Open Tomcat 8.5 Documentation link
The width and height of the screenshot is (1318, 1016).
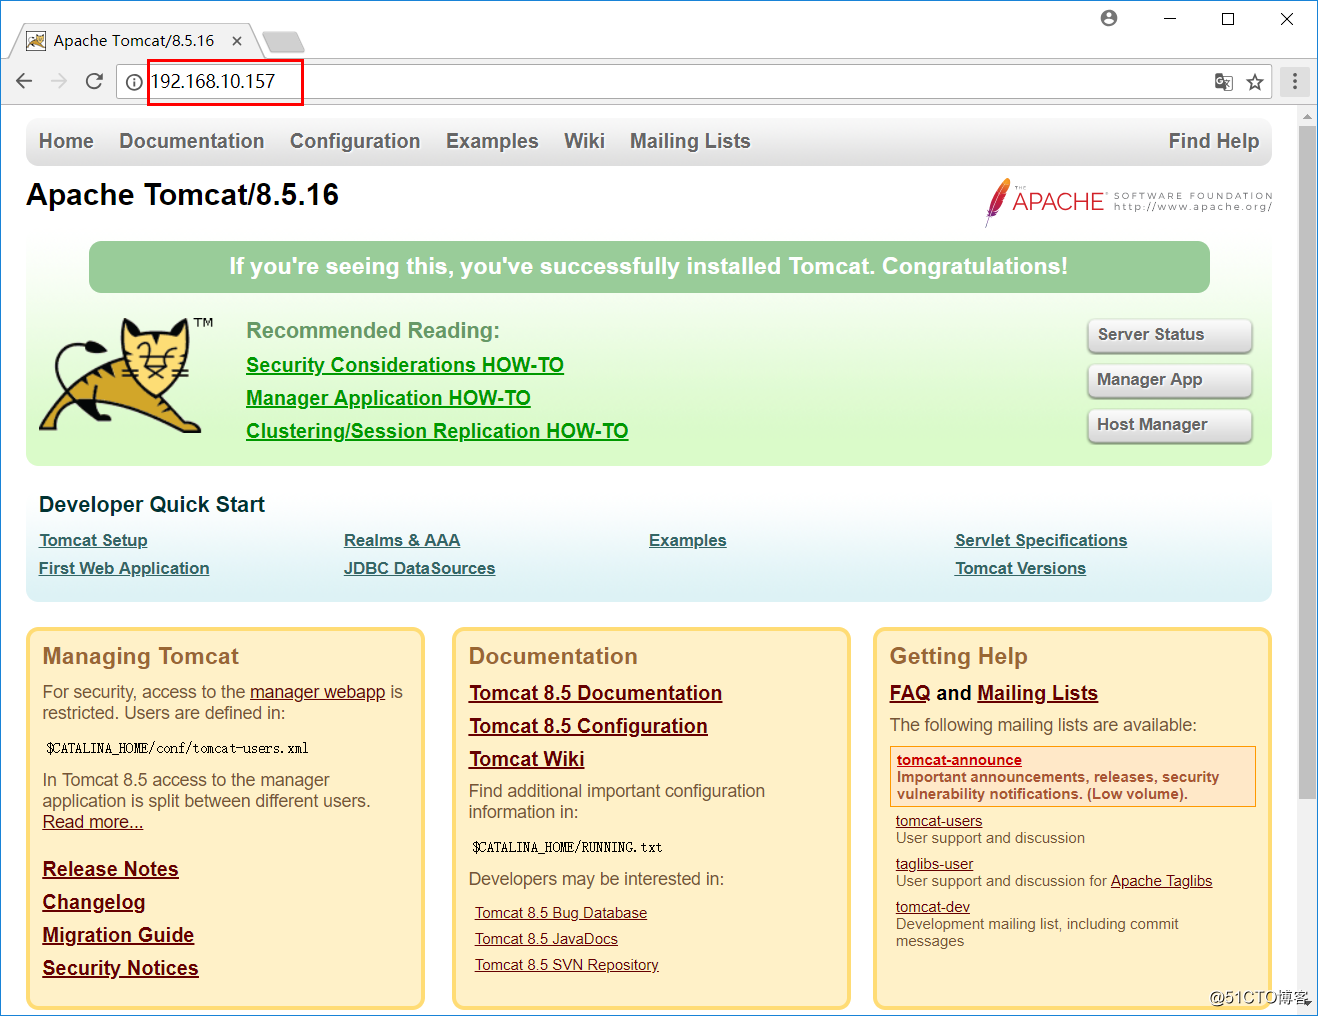[596, 693]
